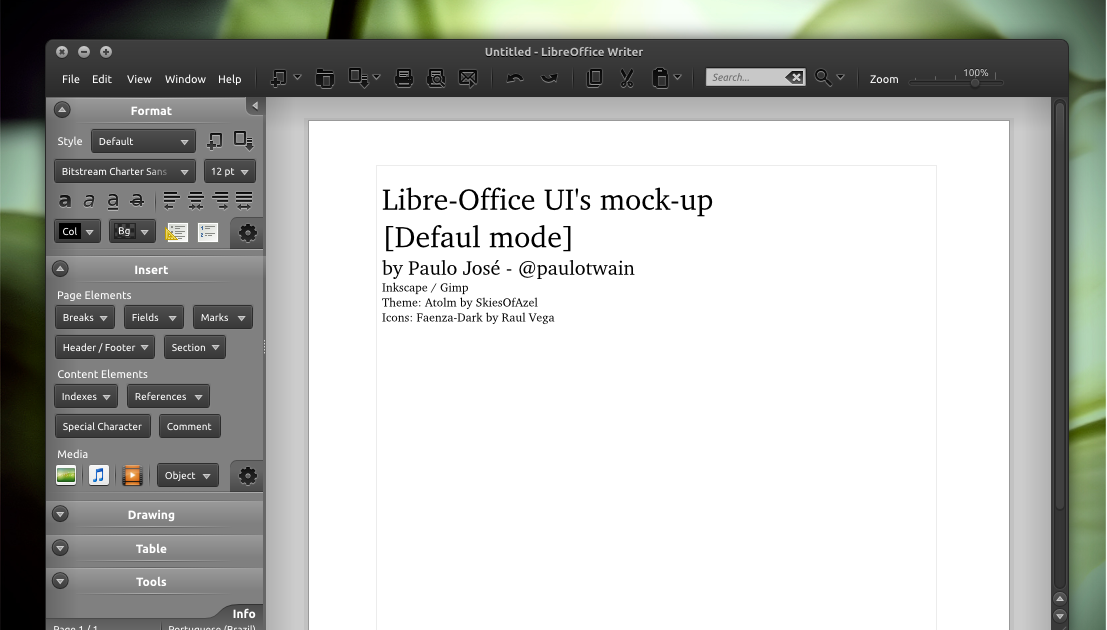This screenshot has width=1107, height=630.
Task: Toggle underline text formatting
Action: (x=113, y=201)
